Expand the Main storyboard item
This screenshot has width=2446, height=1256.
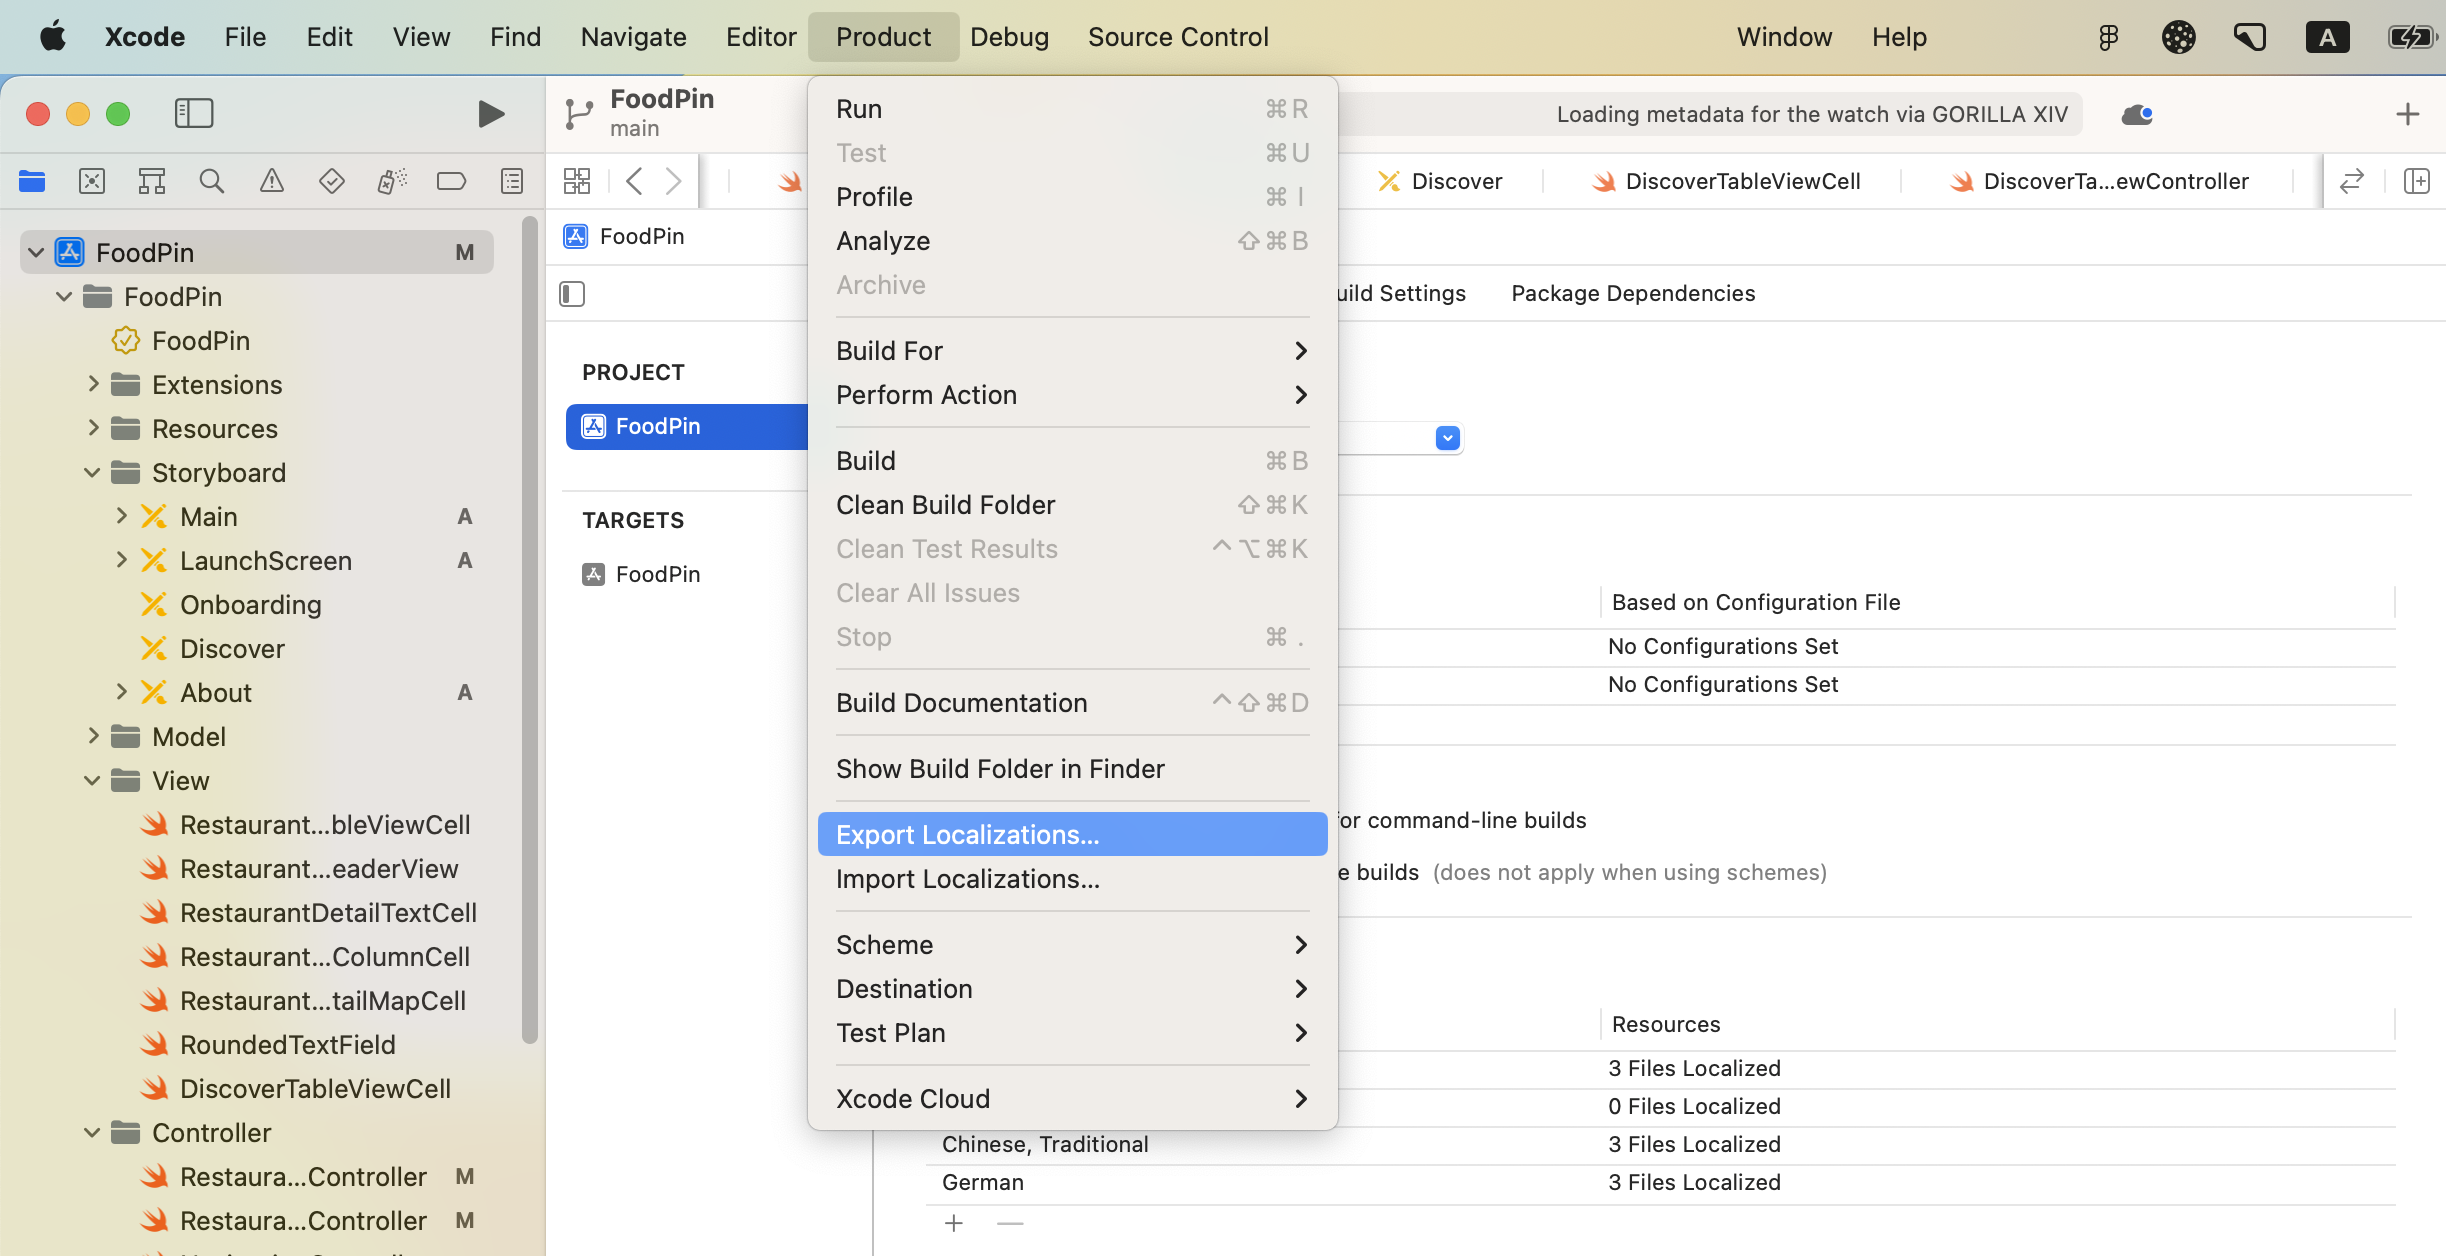[122, 516]
